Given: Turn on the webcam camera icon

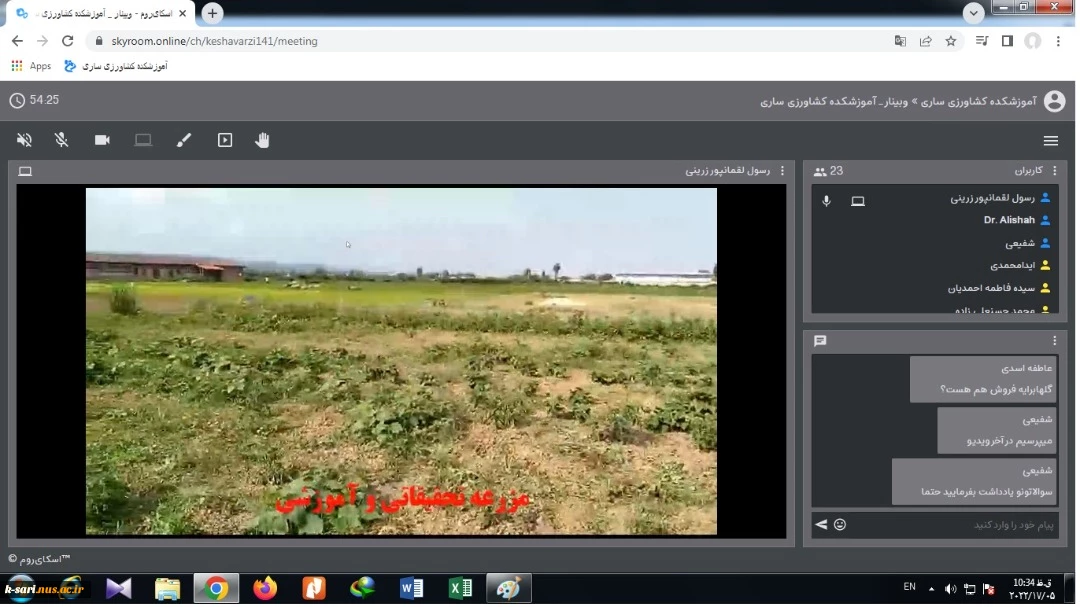Looking at the screenshot, I should point(102,141).
